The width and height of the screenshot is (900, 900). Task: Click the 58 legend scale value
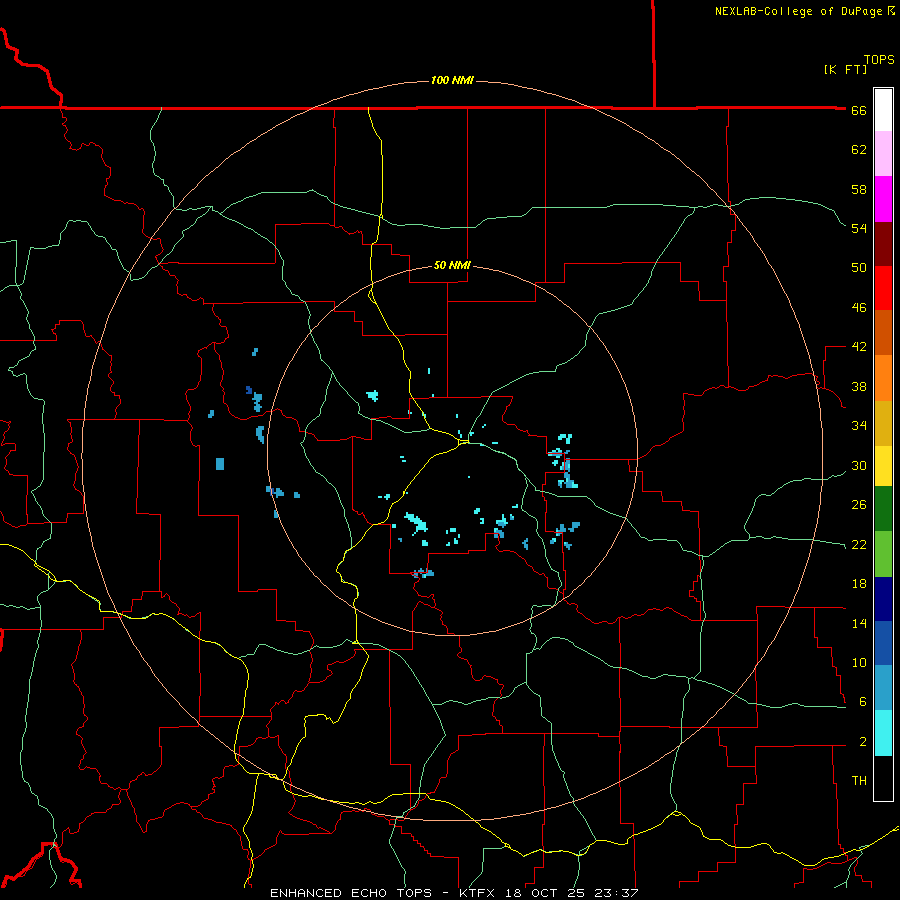point(859,189)
